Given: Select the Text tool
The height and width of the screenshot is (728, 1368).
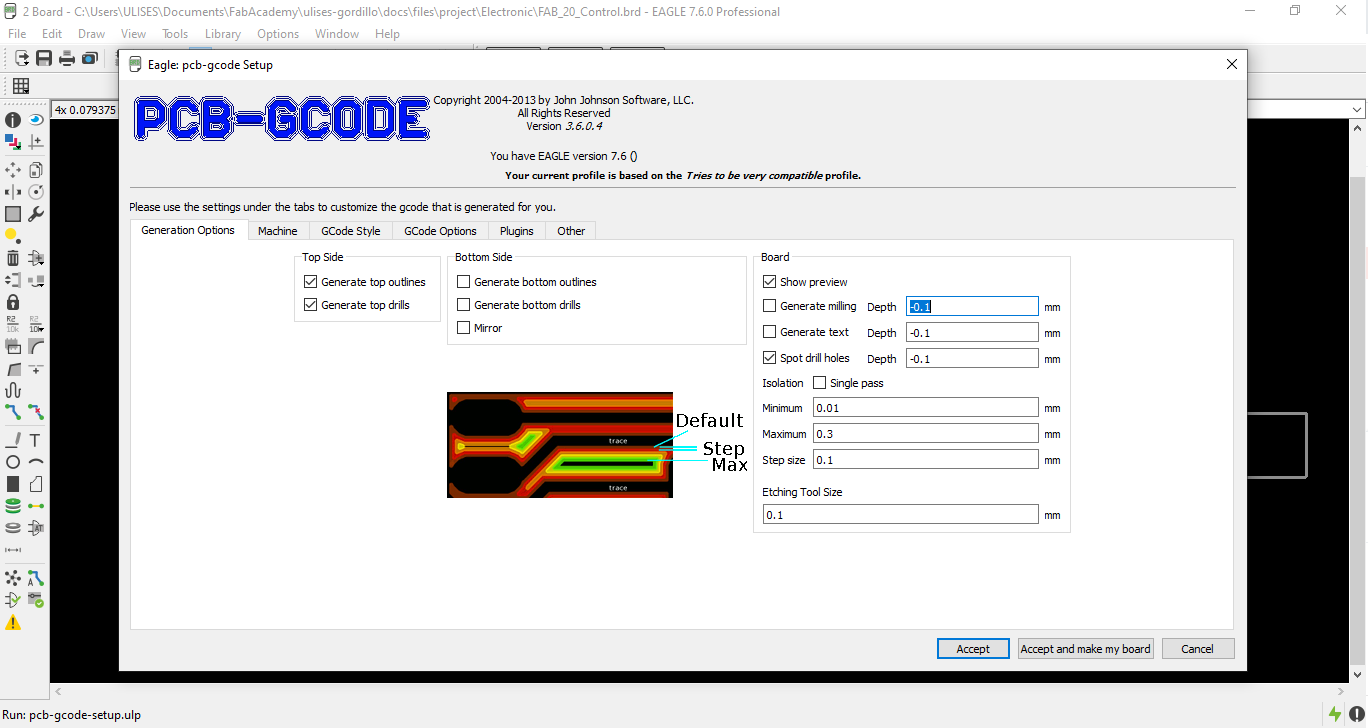Looking at the screenshot, I should (36, 440).
